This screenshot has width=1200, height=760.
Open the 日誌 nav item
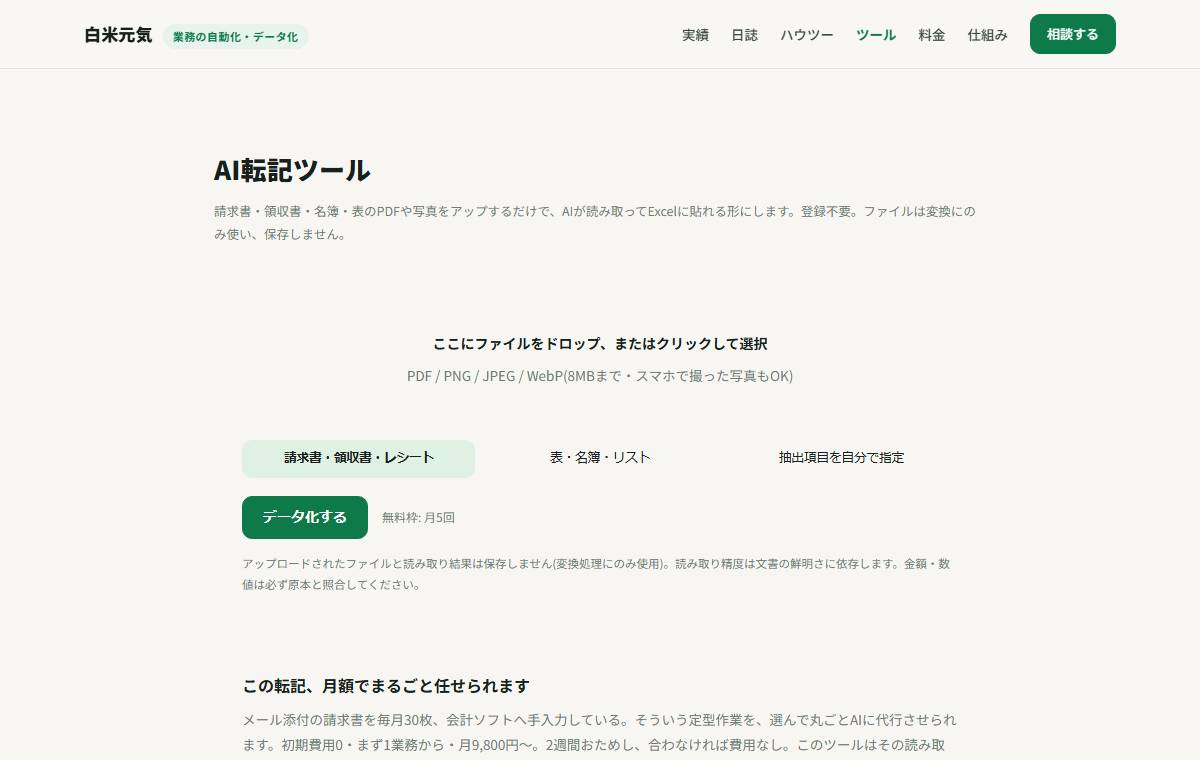[744, 35]
